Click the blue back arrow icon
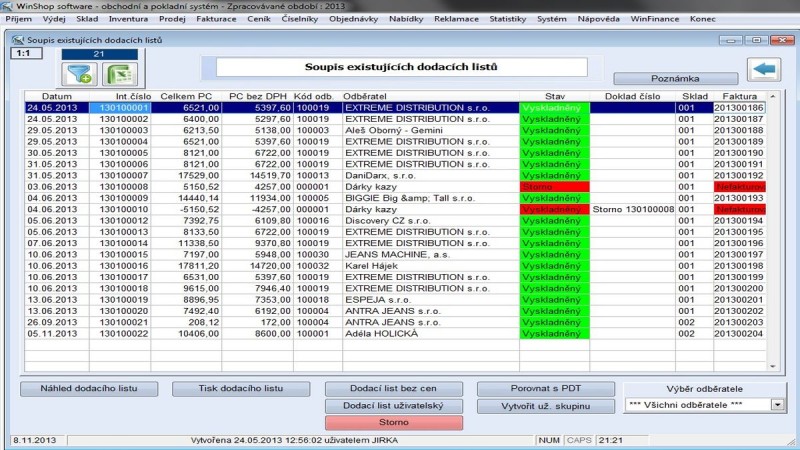 764,71
